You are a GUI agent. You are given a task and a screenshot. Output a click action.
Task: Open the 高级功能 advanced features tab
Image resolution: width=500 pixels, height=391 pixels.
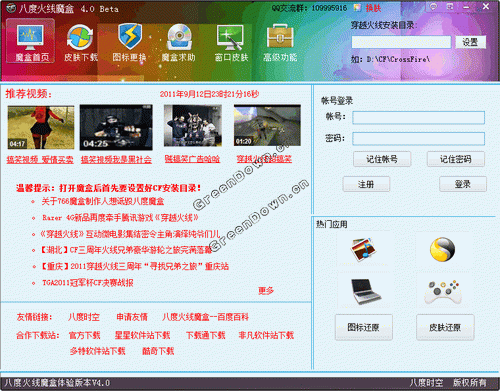[x=280, y=43]
